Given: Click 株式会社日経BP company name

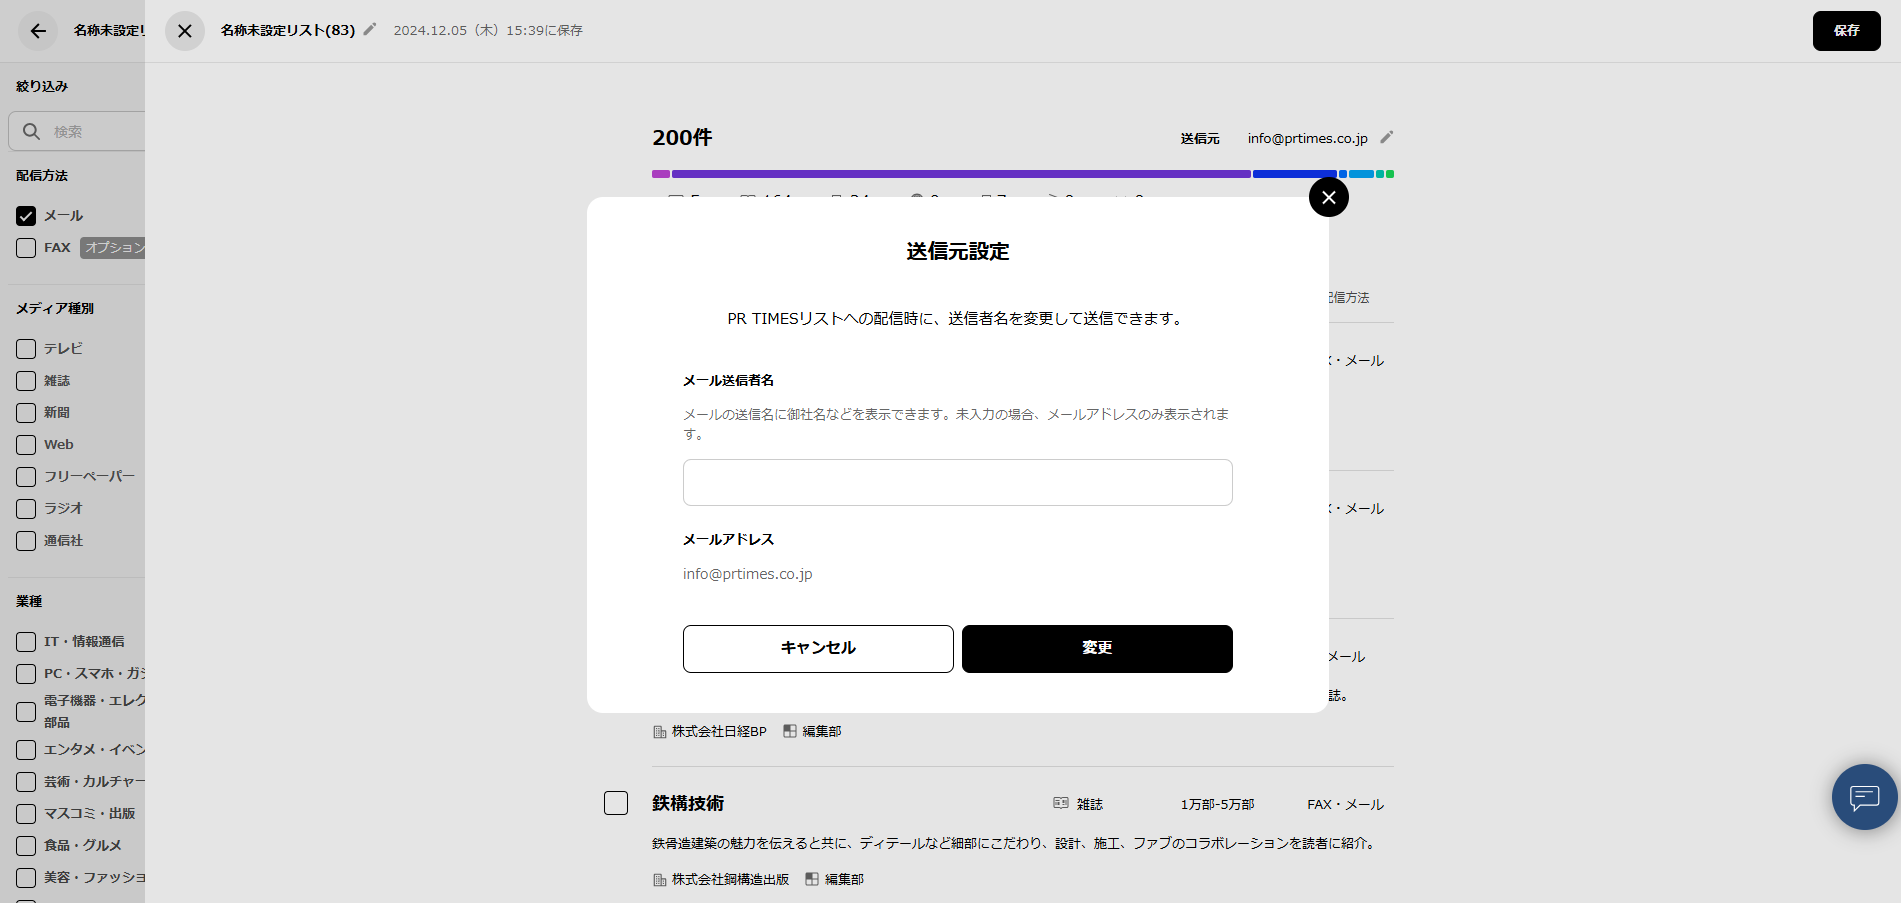Looking at the screenshot, I should pyautogui.click(x=719, y=732).
